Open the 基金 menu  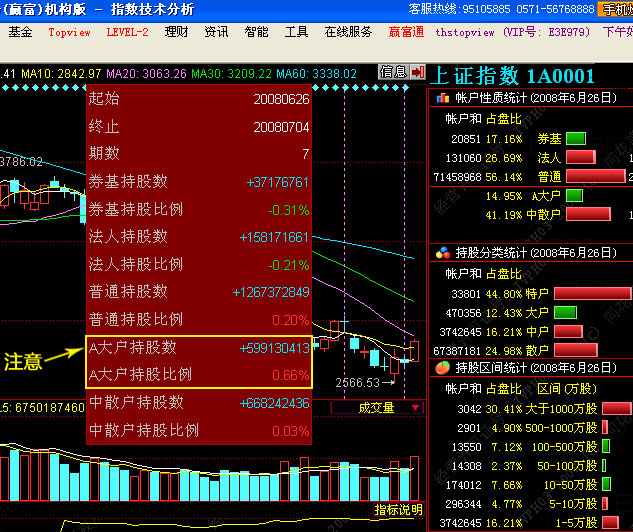pos(20,32)
